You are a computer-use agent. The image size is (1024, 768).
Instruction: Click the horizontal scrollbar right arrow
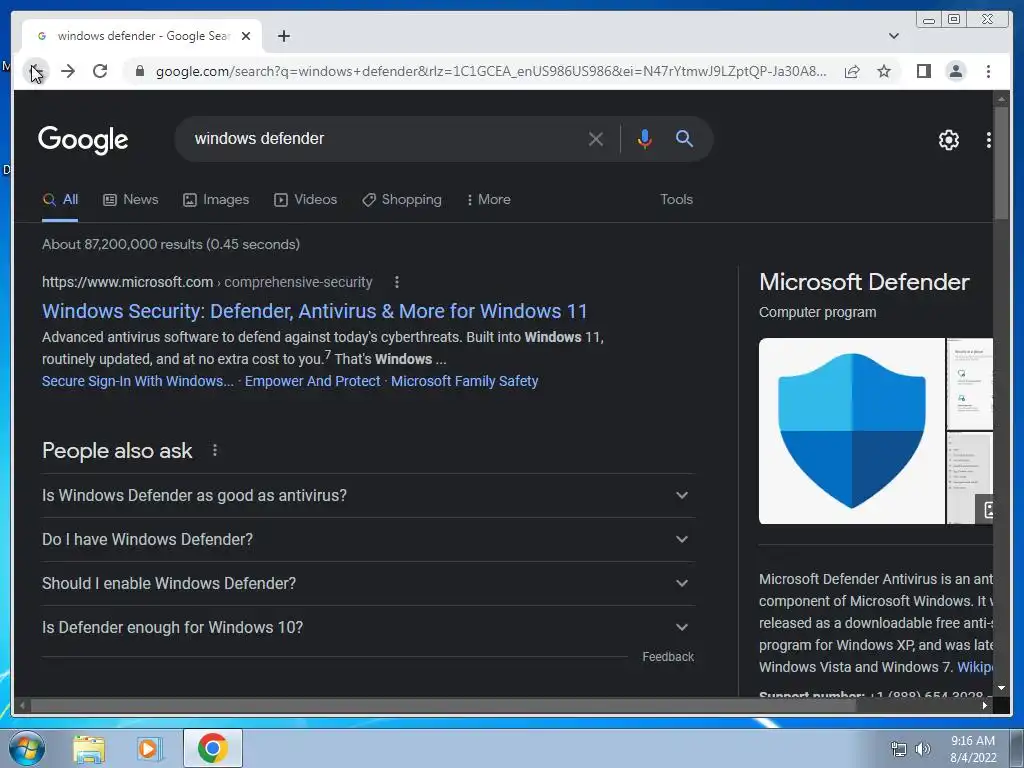click(985, 705)
